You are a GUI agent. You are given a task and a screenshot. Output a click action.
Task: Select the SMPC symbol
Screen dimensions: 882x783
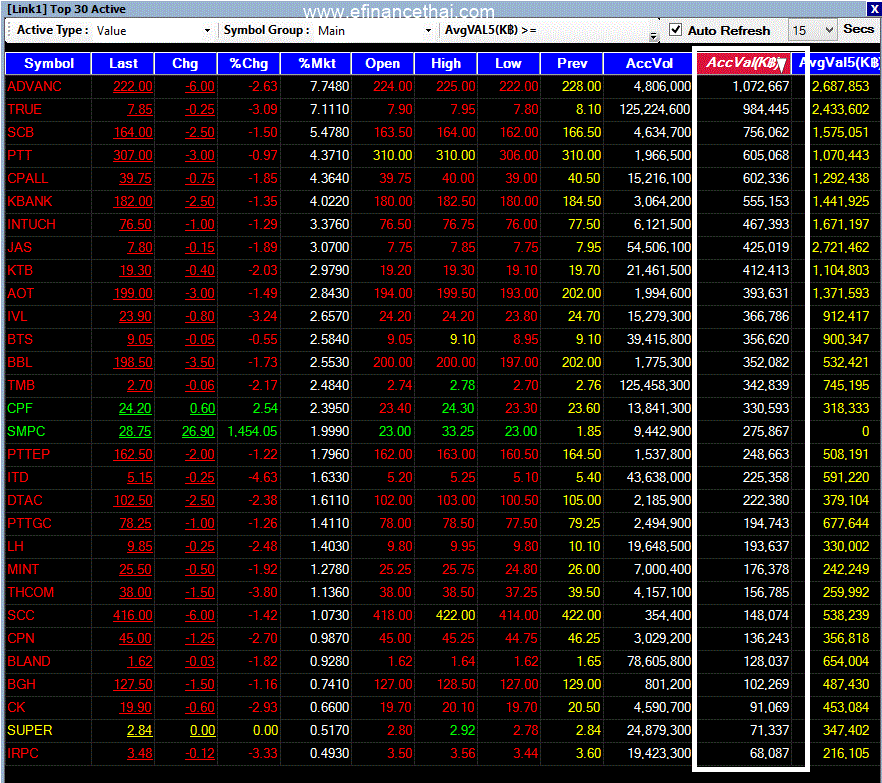26,431
